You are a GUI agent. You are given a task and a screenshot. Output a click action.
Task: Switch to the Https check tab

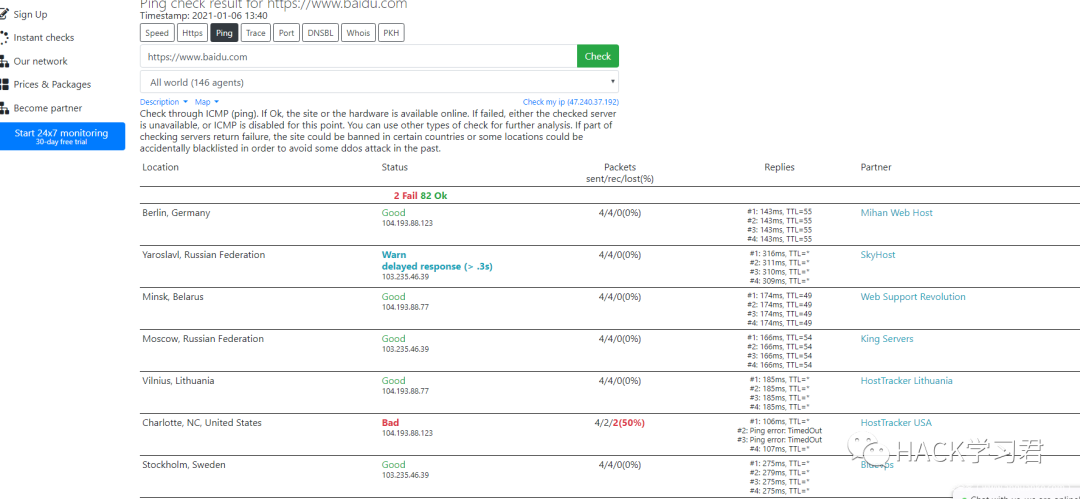(x=192, y=32)
